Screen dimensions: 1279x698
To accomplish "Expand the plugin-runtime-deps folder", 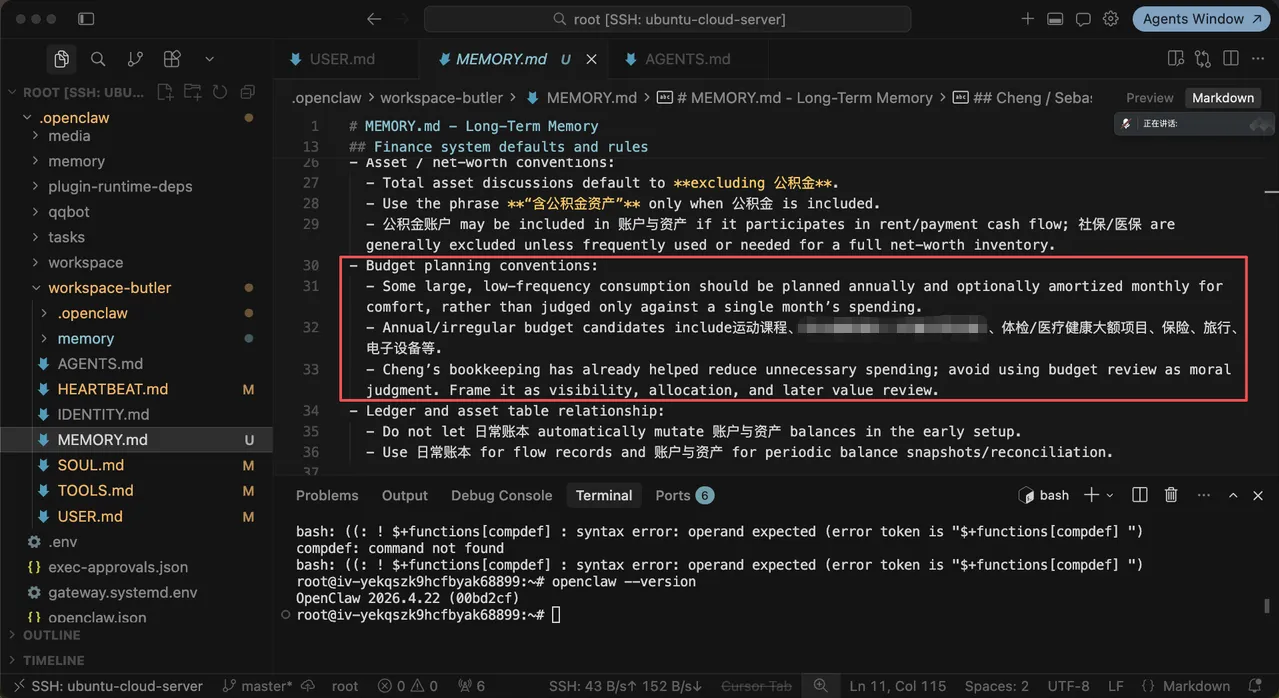I will click(120, 186).
